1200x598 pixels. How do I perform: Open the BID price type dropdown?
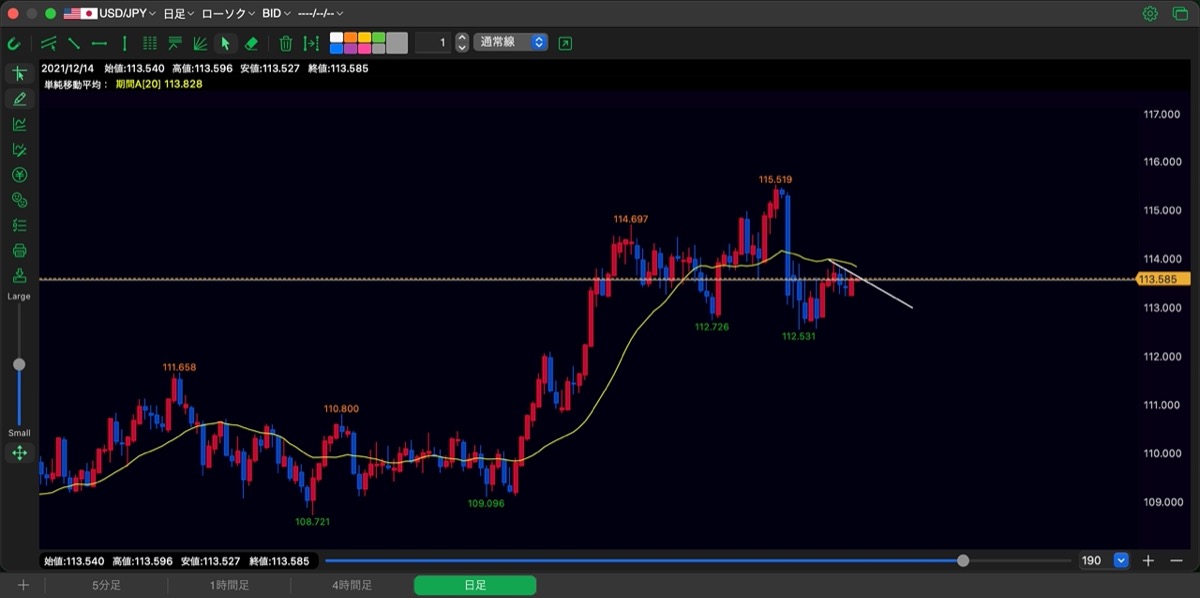coord(276,14)
